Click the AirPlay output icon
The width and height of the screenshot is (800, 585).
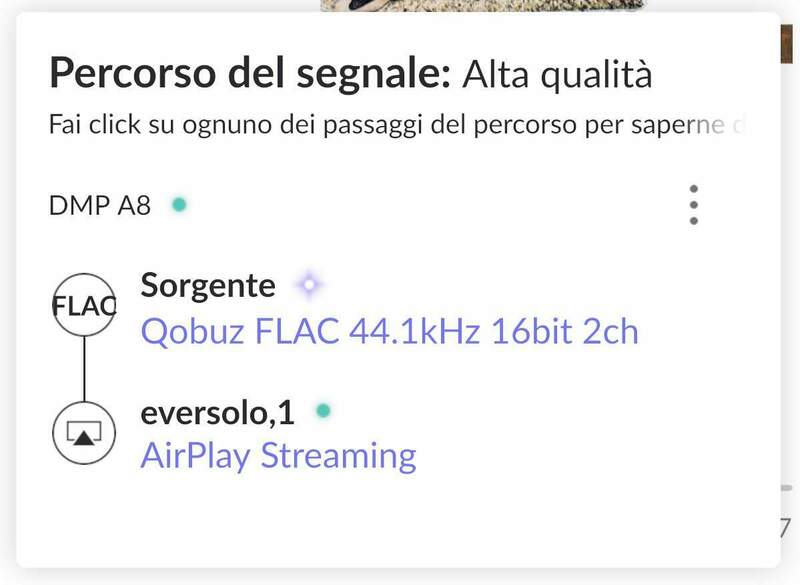click(x=84, y=432)
